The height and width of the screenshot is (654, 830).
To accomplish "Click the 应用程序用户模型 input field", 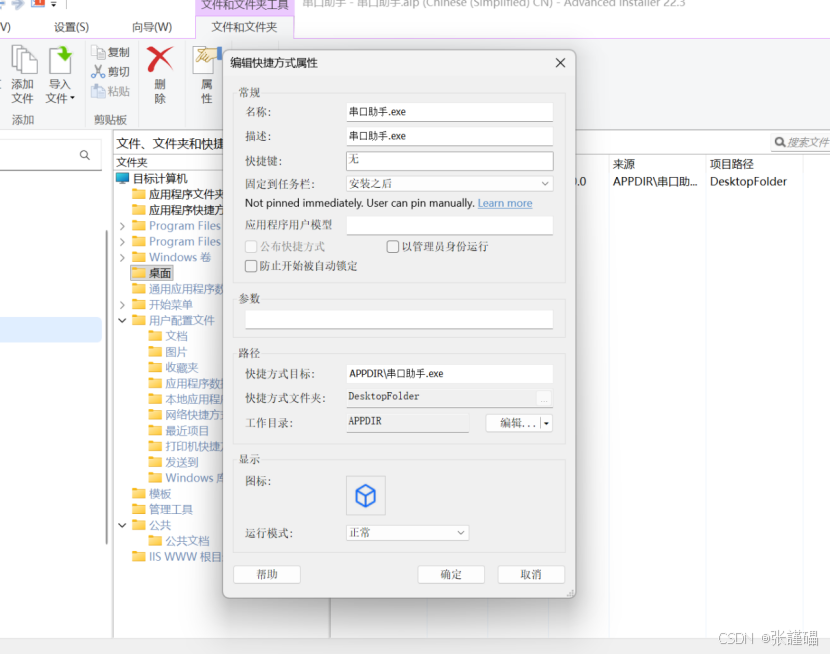I will coord(449,225).
